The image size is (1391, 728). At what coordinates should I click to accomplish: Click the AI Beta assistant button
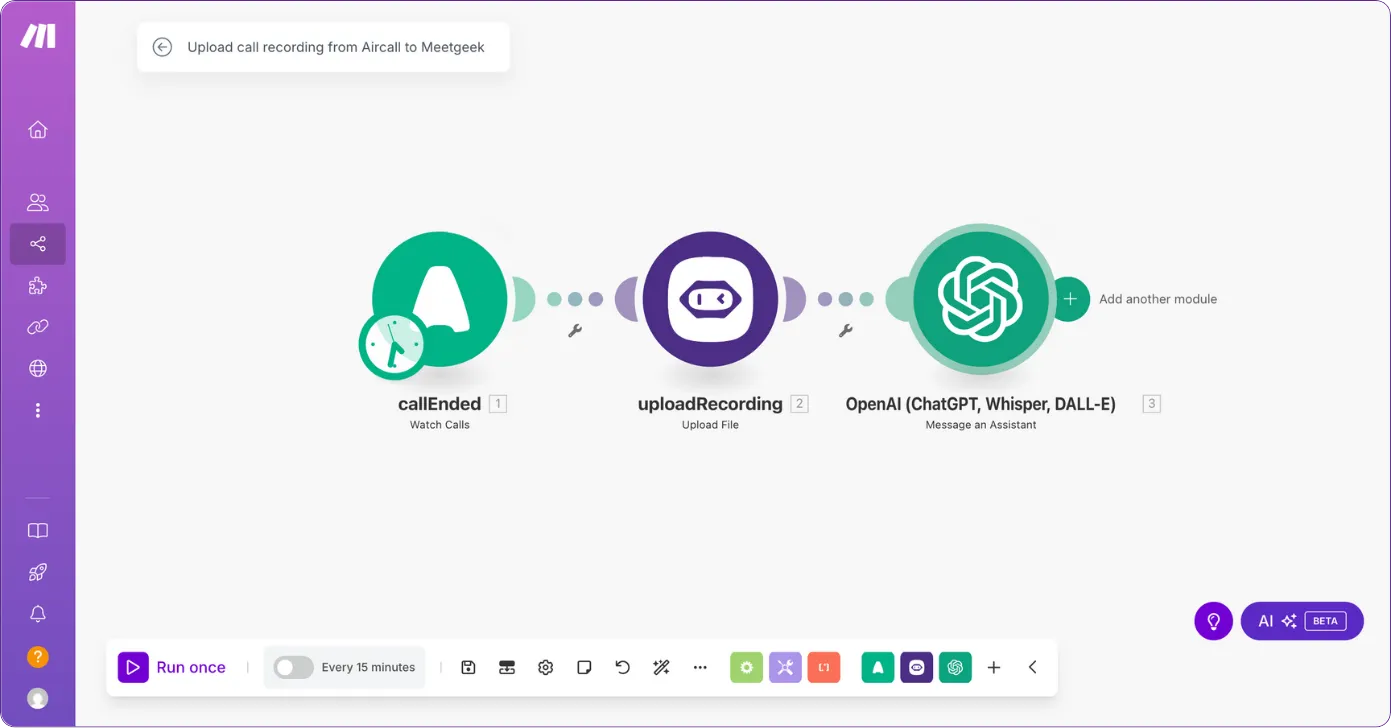[x=1301, y=621]
